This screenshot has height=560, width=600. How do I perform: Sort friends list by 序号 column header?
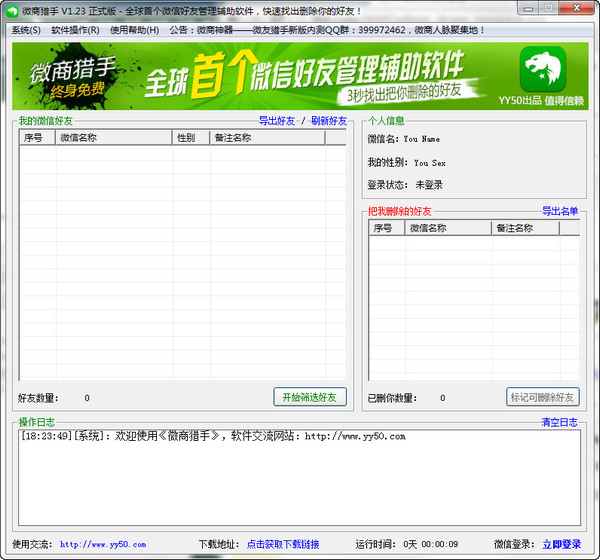(38, 138)
